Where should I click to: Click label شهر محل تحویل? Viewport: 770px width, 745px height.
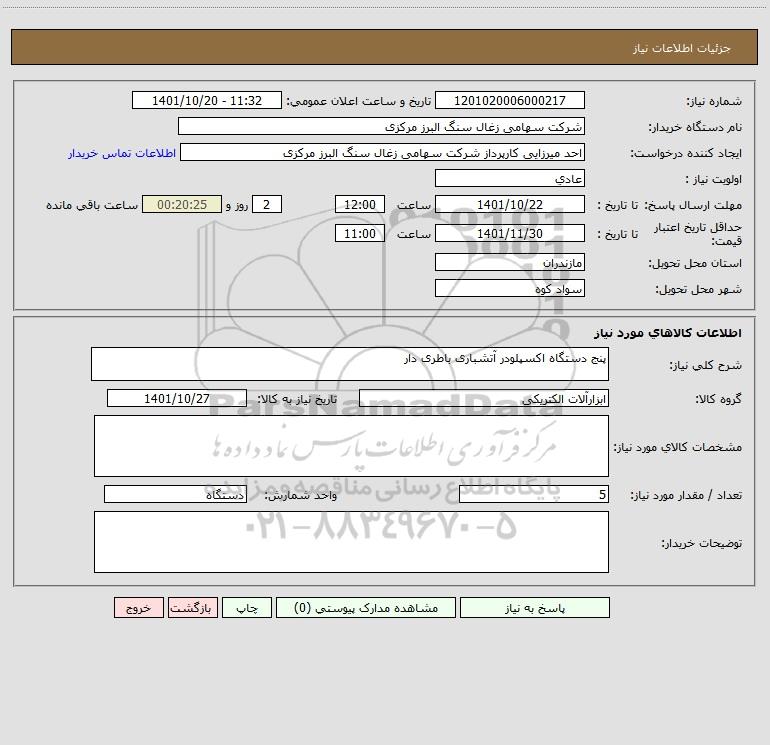coord(699,290)
